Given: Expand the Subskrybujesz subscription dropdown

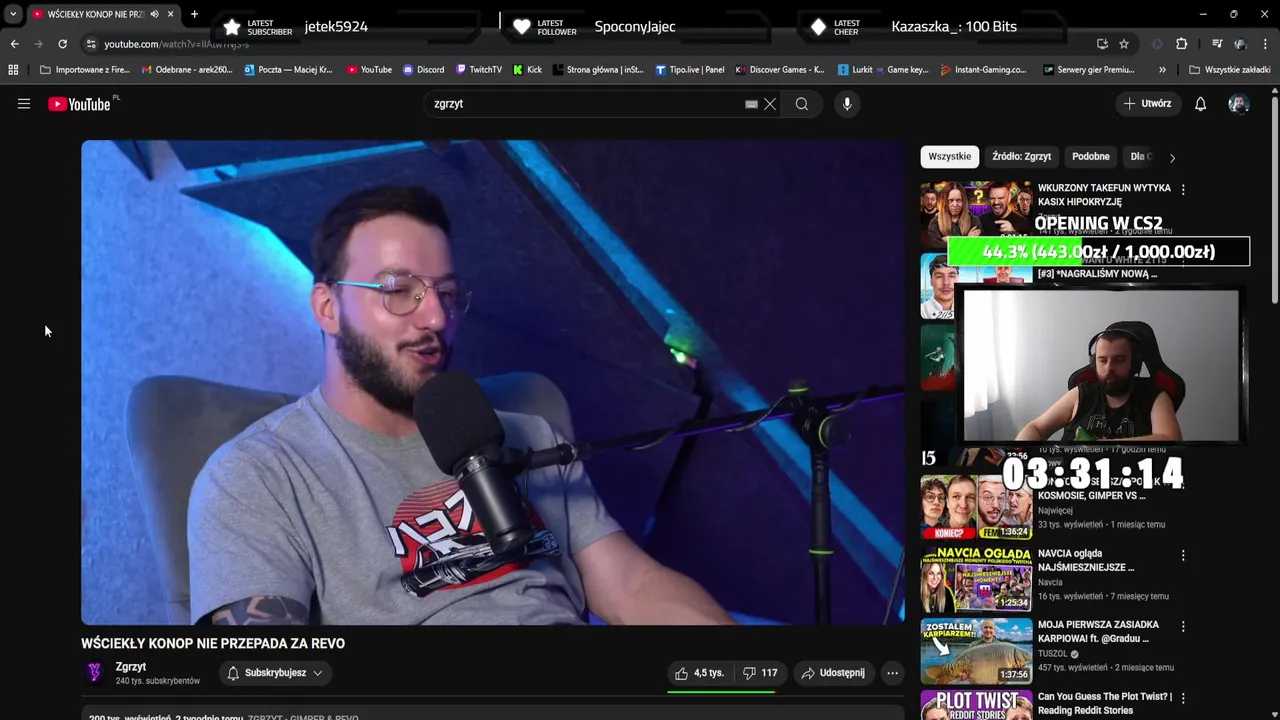Looking at the screenshot, I should tap(275, 673).
